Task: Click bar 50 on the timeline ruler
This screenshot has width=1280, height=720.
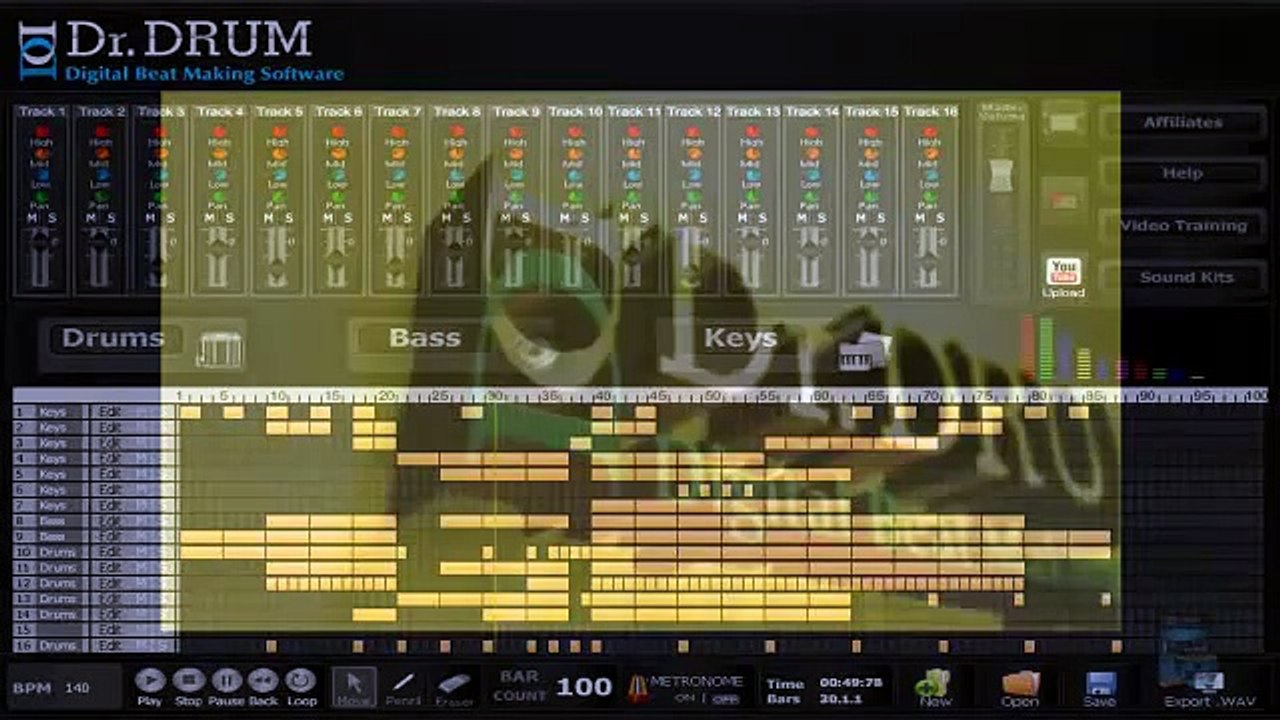Action: point(712,396)
